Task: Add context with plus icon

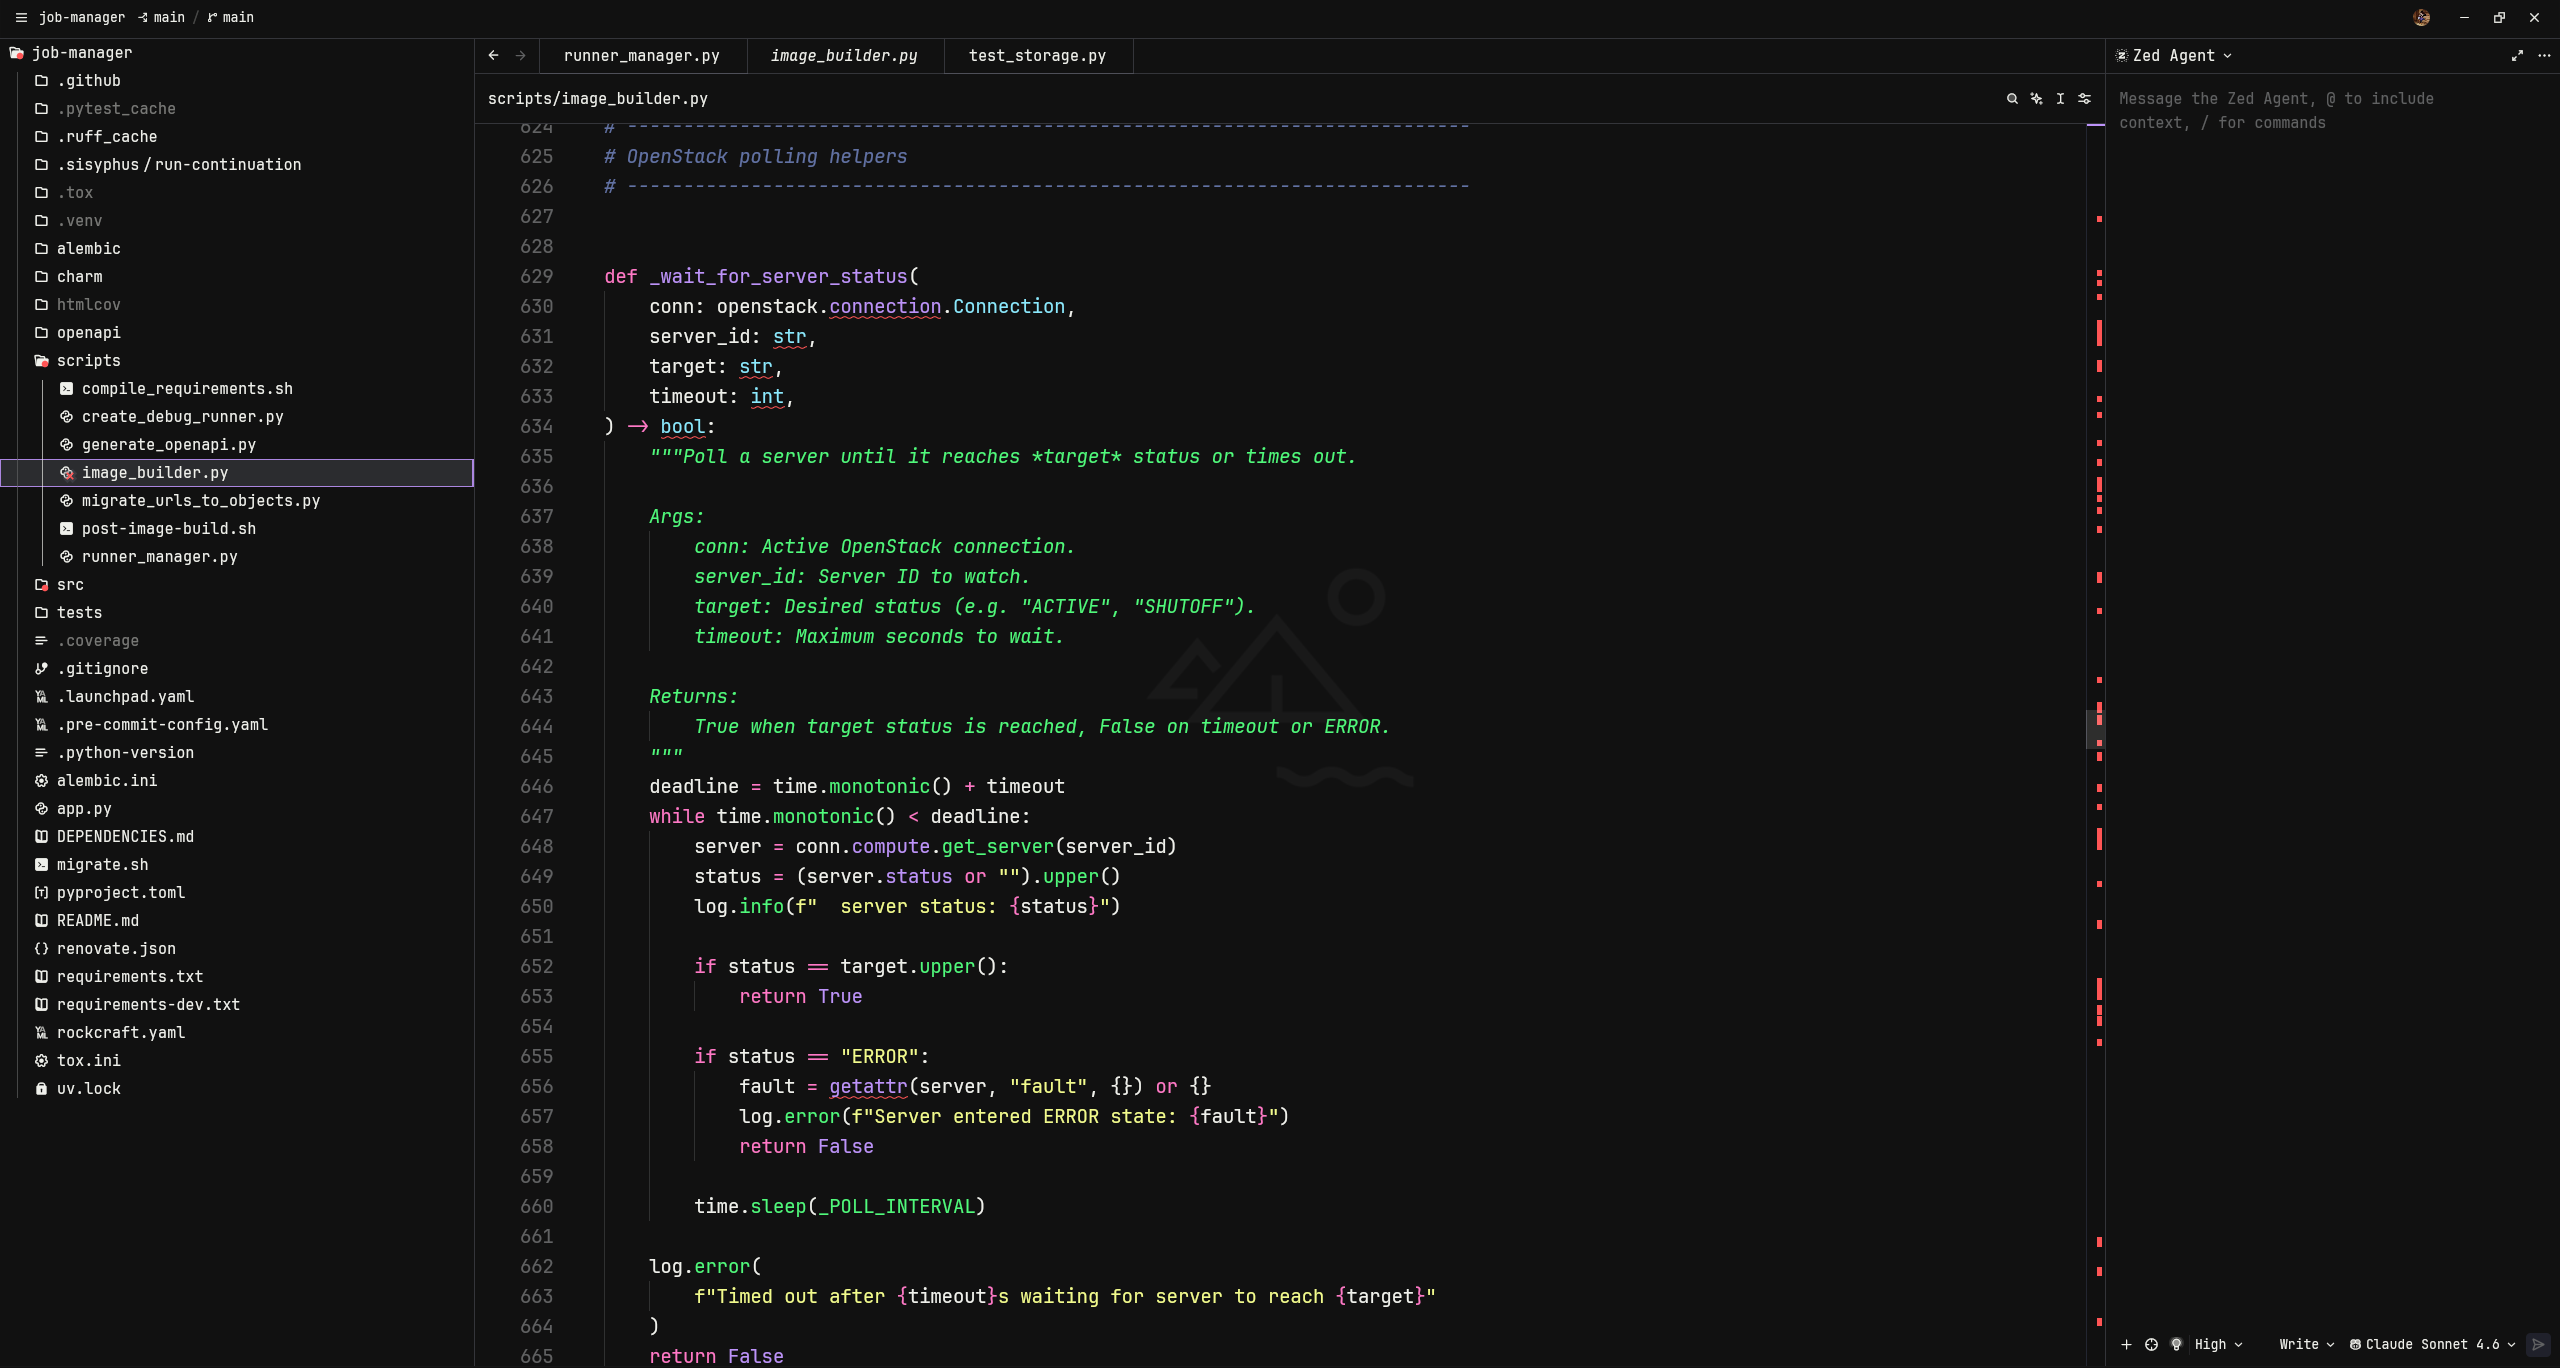Action: coord(2126,1344)
